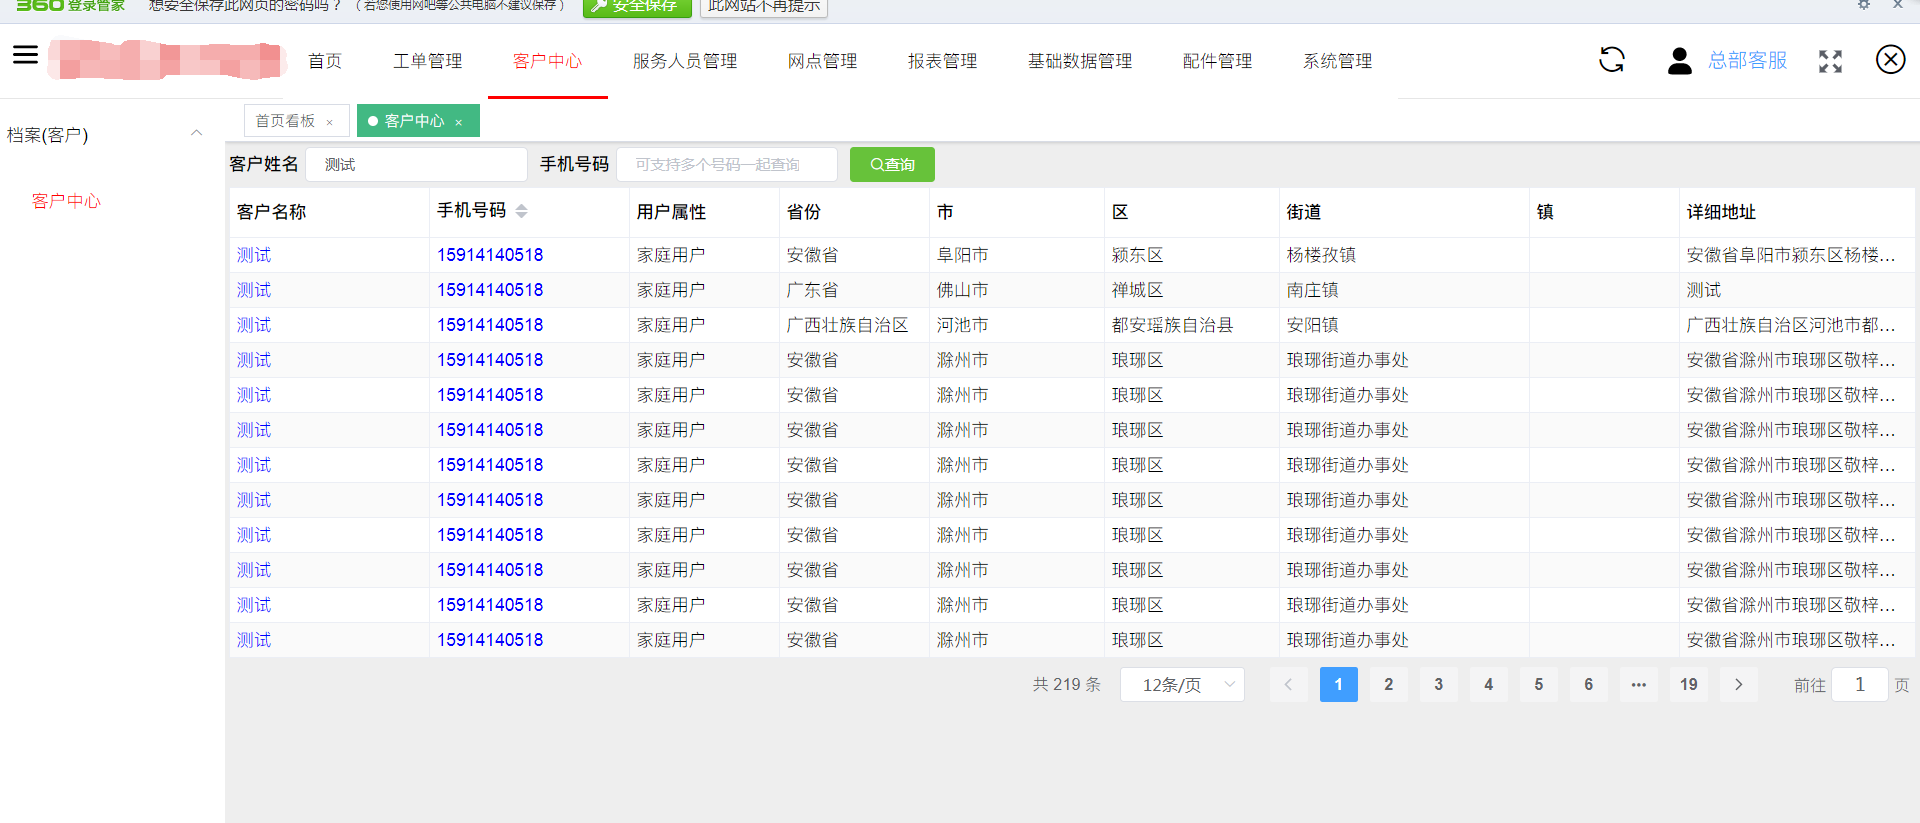Close the 首页看板 tab
Image resolution: width=1920 pixels, height=823 pixels.
coord(329,122)
